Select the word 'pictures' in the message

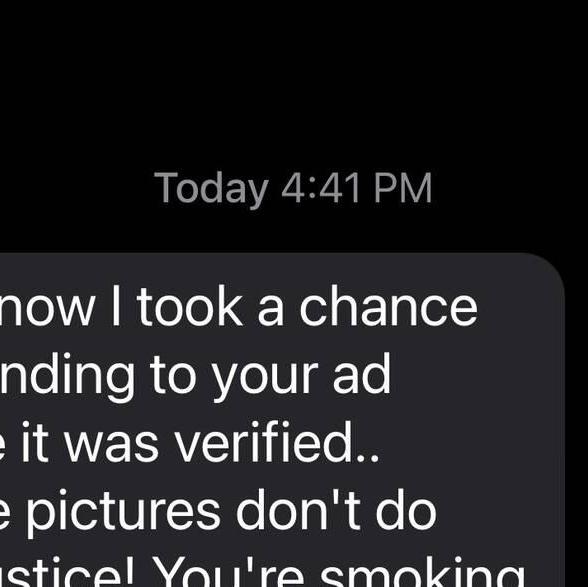[123, 512]
